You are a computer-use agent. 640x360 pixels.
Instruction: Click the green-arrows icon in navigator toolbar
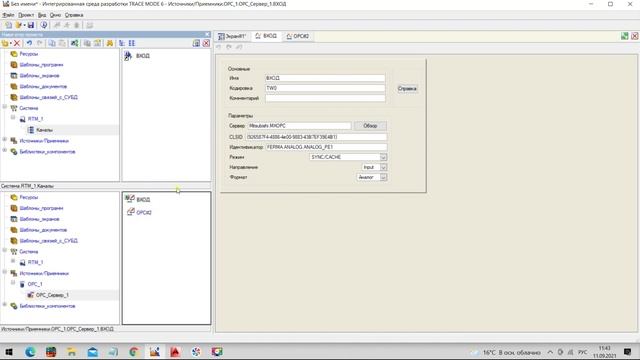click(x=74, y=43)
